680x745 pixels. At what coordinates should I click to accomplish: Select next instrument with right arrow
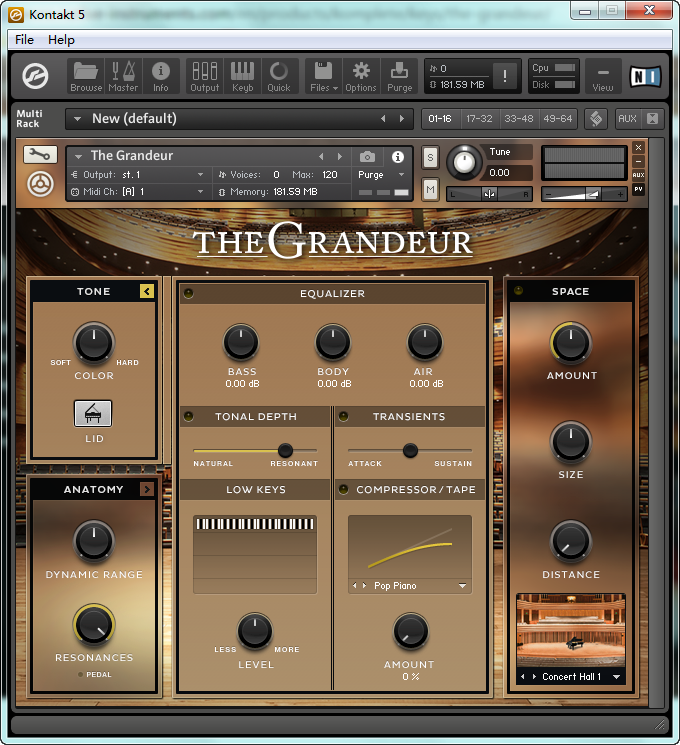[339, 156]
